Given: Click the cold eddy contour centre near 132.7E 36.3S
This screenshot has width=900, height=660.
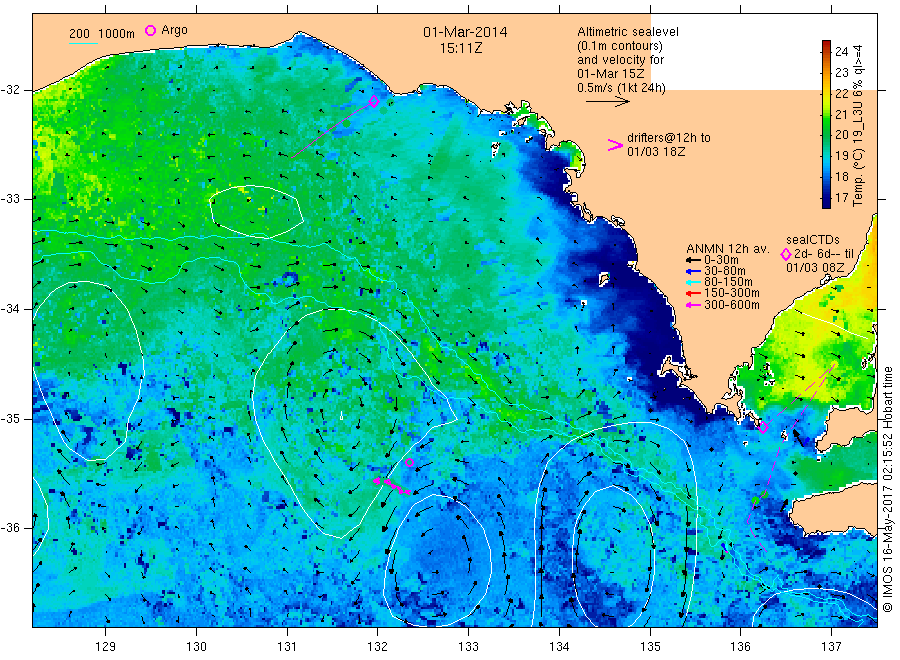Looking at the screenshot, I should pos(437,560).
